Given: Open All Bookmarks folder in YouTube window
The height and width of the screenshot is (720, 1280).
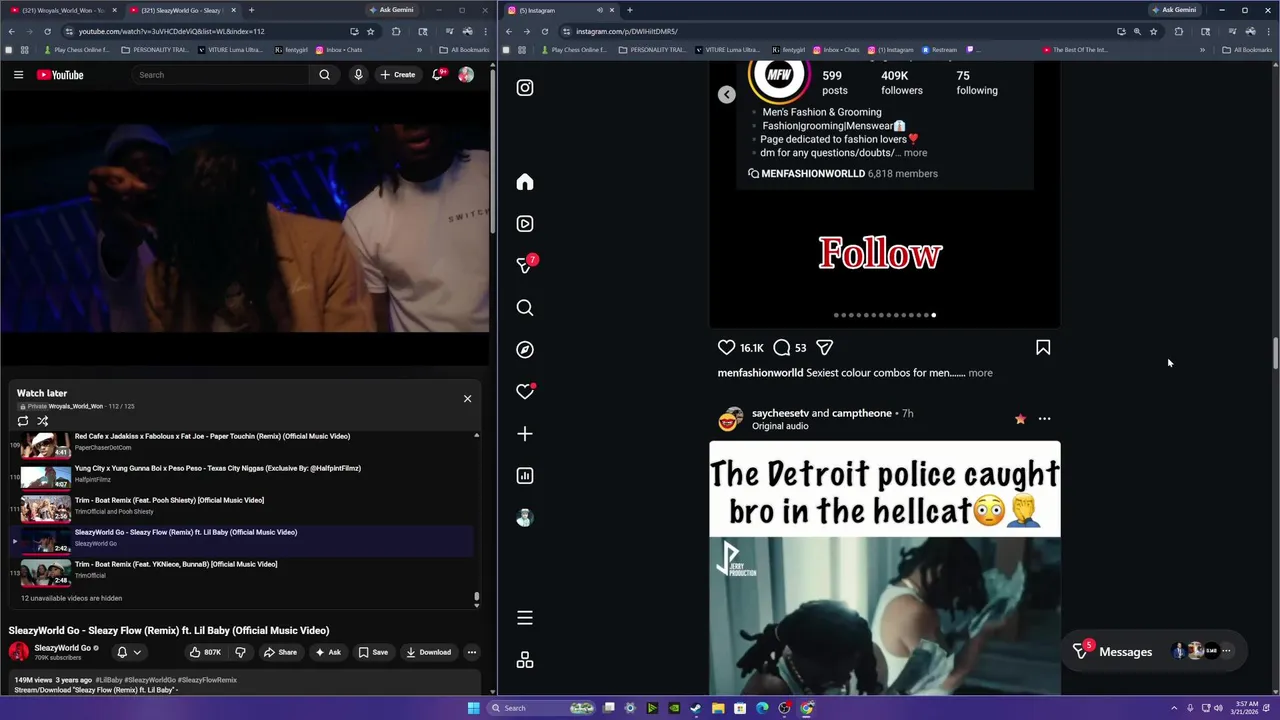Looking at the screenshot, I should coord(464,50).
